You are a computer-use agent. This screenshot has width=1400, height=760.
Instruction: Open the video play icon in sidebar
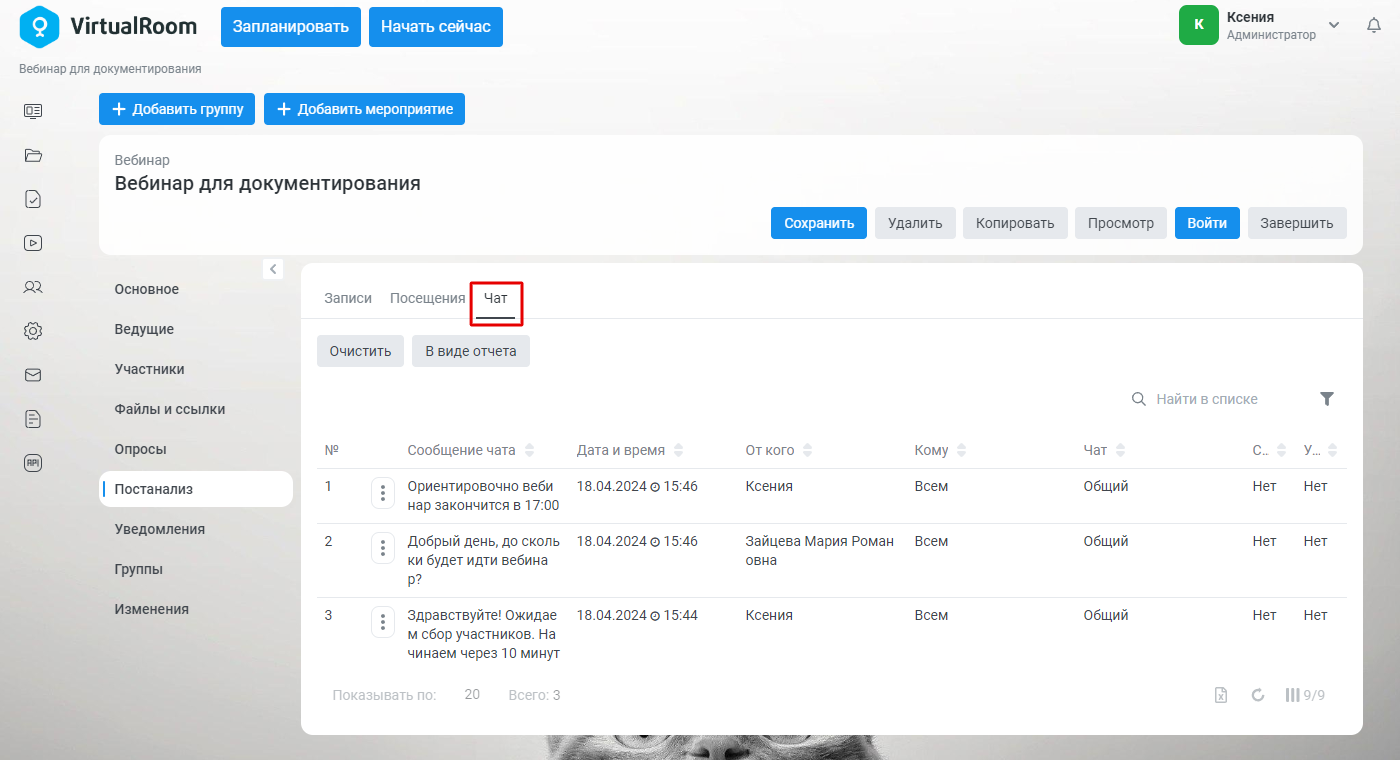(33, 242)
